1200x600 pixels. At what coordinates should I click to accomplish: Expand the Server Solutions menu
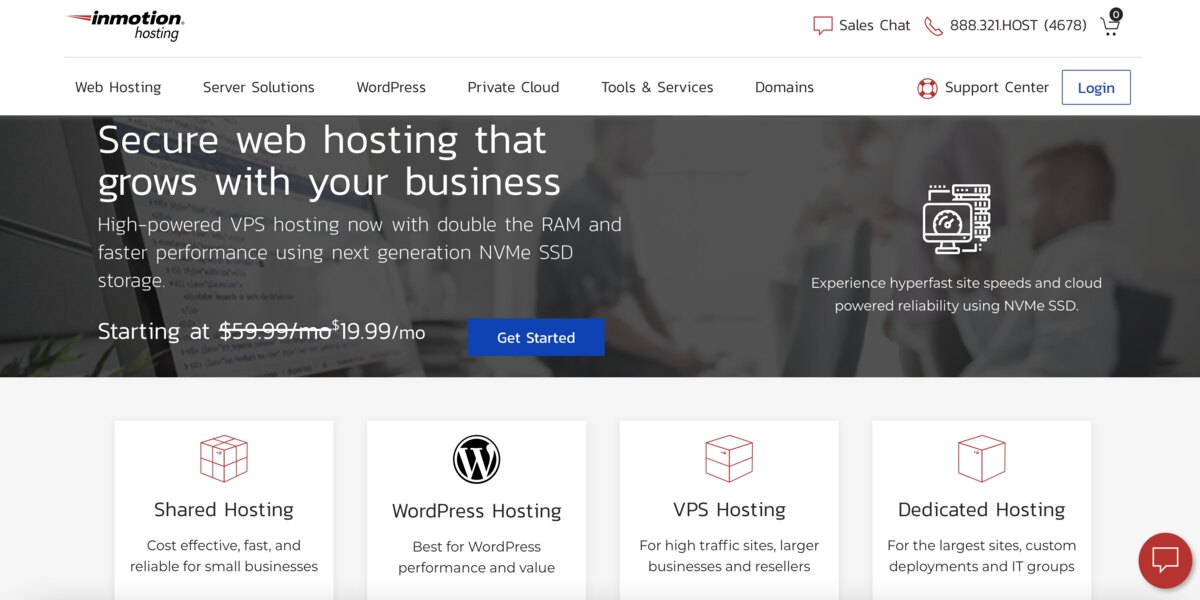click(259, 87)
